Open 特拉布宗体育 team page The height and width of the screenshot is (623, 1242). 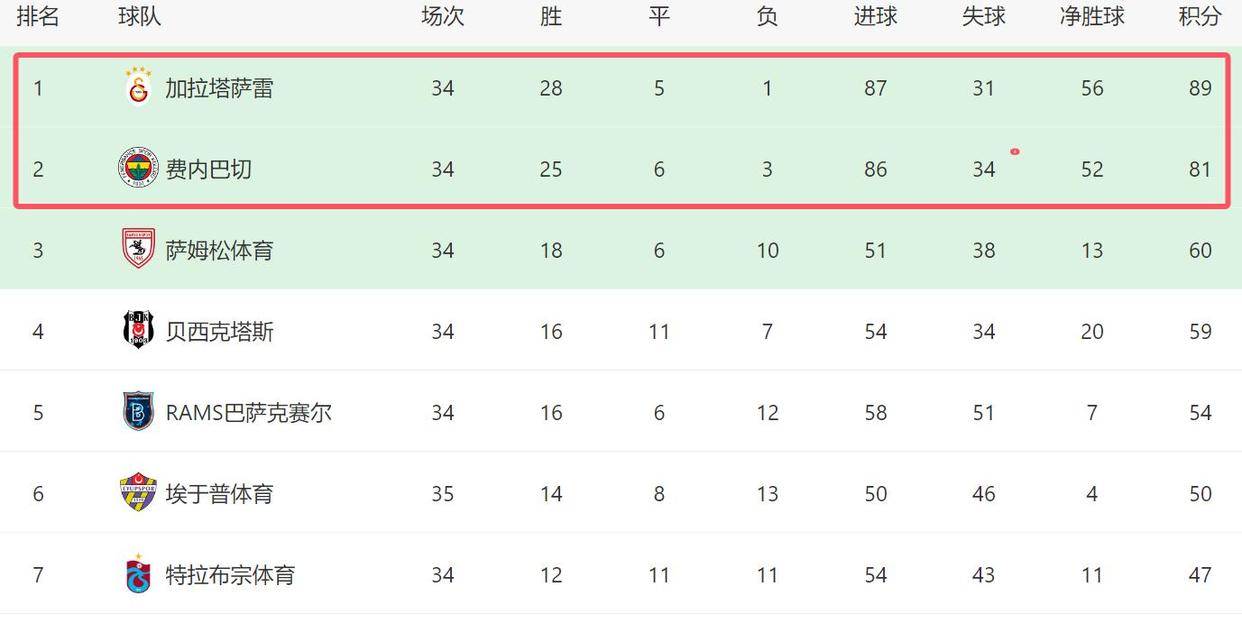click(x=230, y=574)
